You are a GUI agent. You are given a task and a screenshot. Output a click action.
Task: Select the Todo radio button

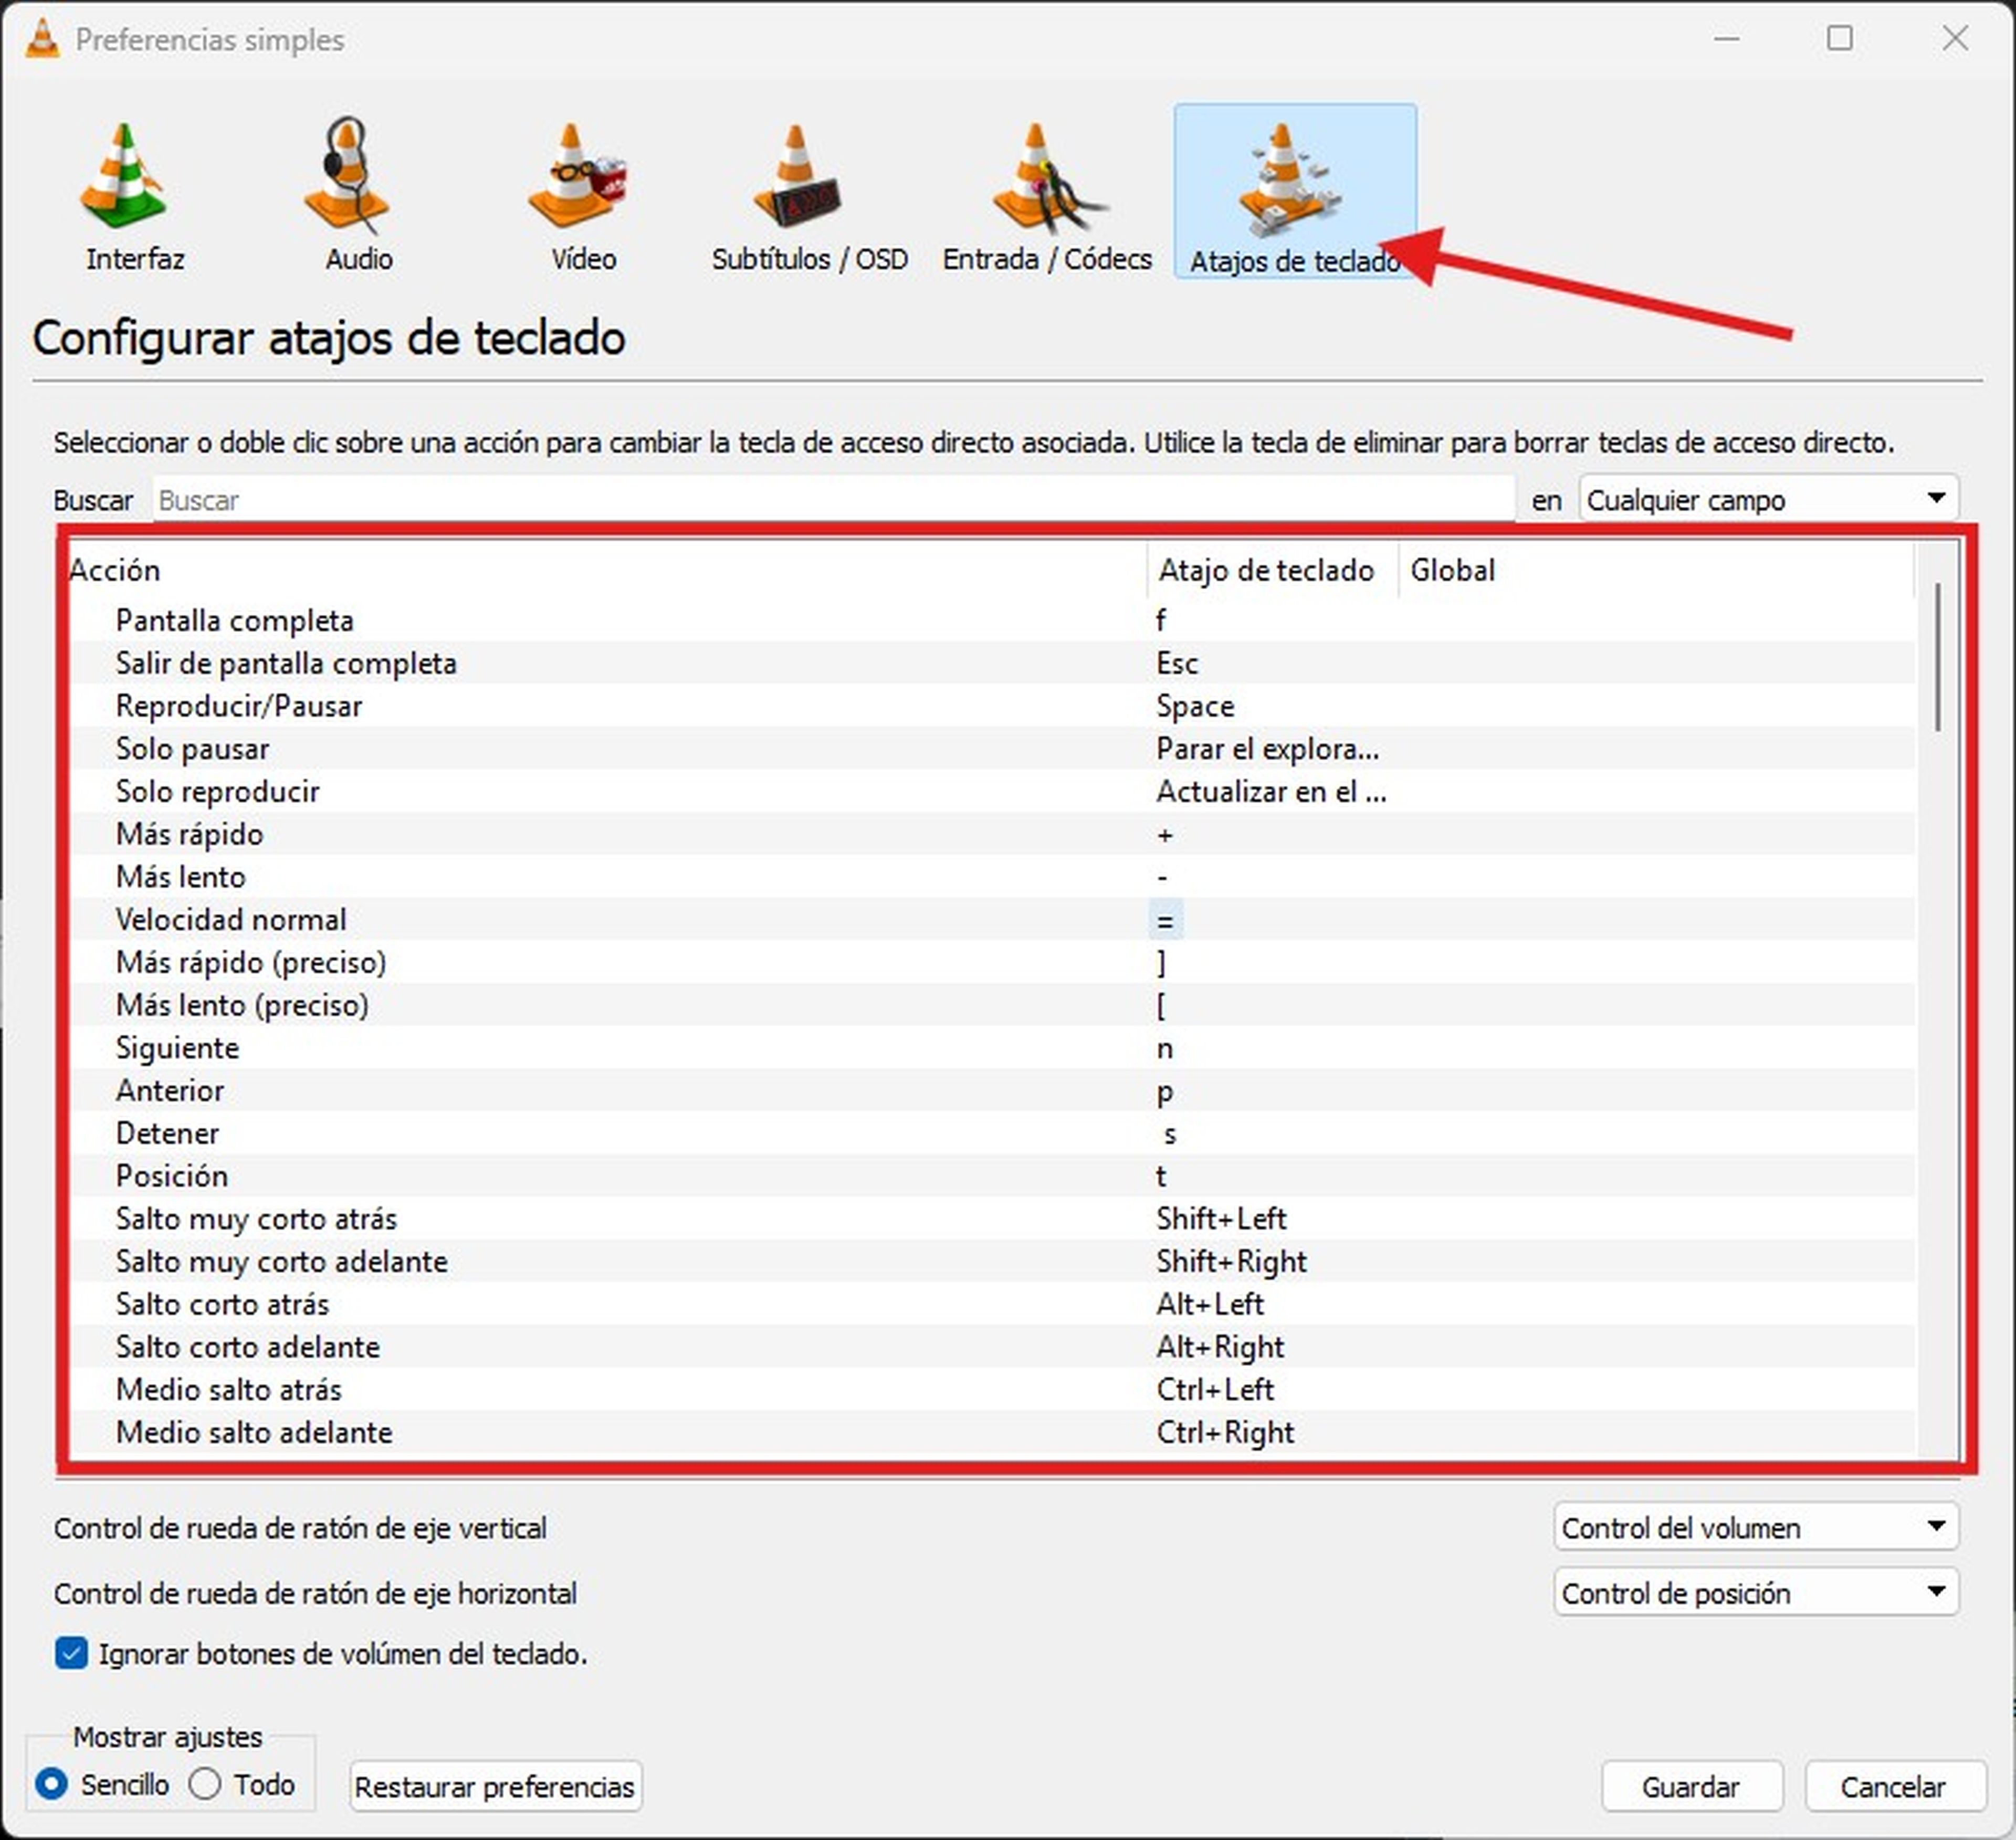coord(205,1784)
